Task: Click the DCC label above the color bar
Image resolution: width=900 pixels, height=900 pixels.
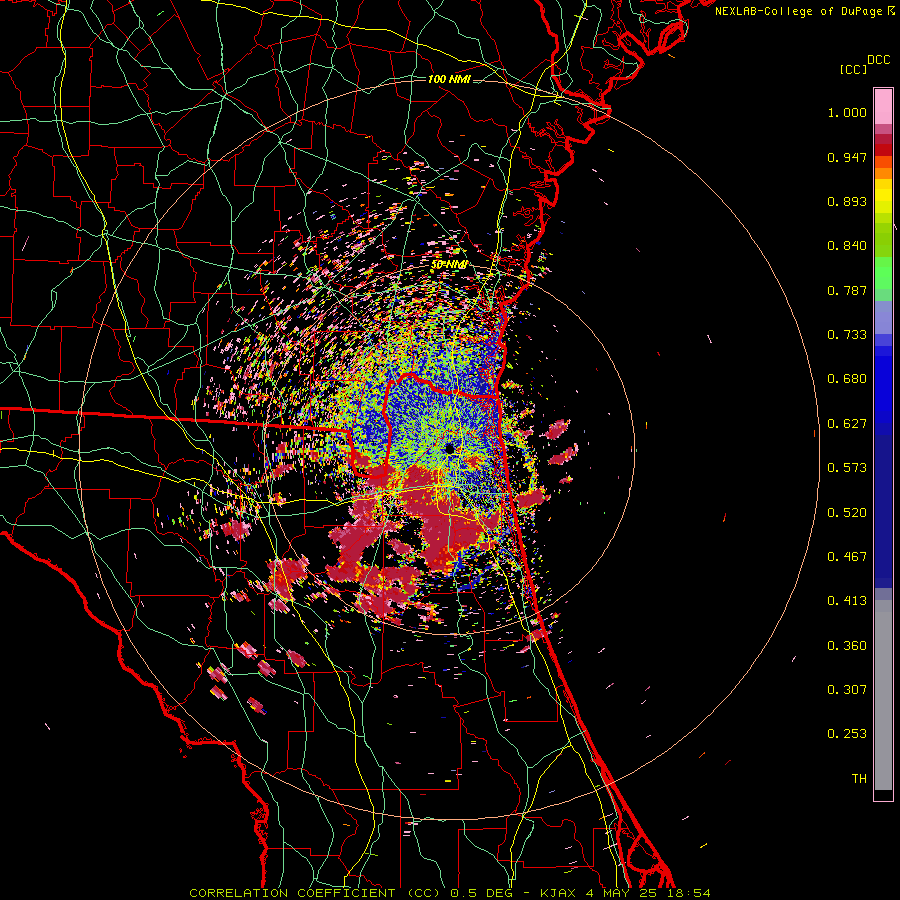Action: [x=878, y=60]
